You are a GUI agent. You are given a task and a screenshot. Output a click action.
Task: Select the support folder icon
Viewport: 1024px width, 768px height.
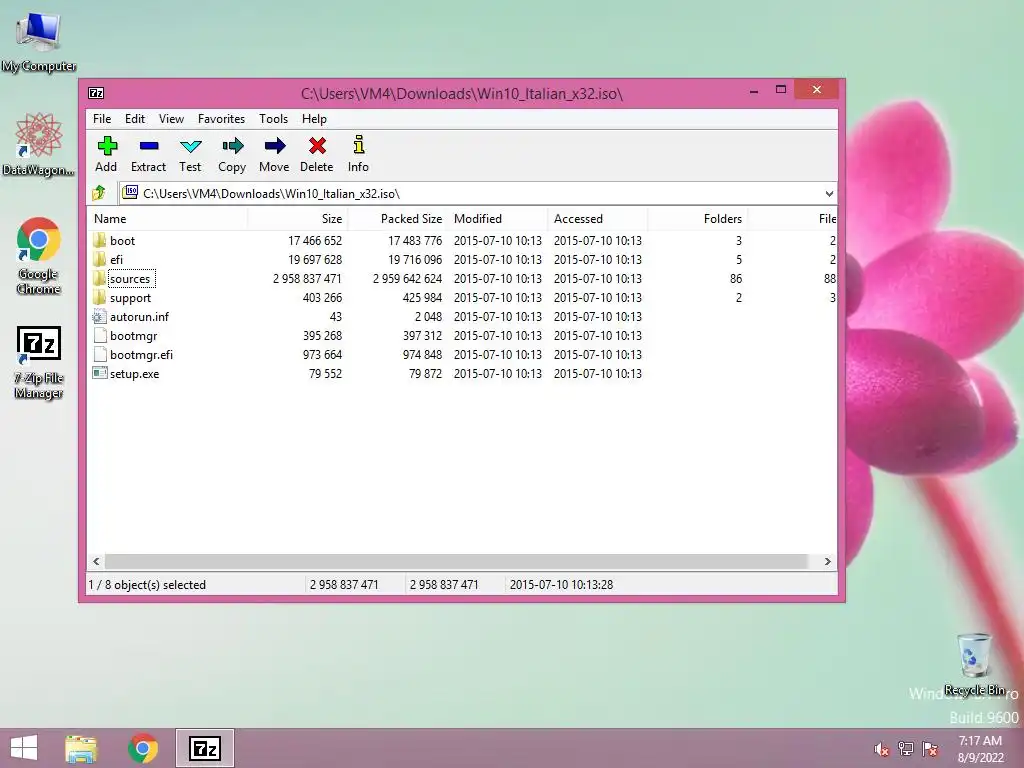(x=99, y=297)
